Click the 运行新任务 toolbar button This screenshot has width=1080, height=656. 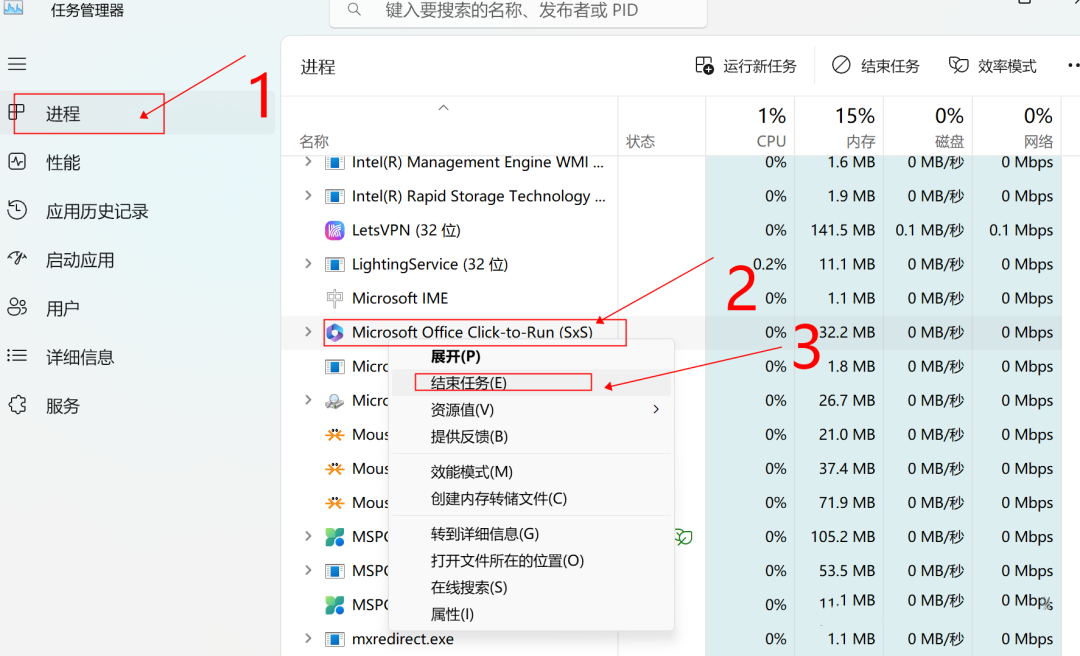(x=746, y=66)
